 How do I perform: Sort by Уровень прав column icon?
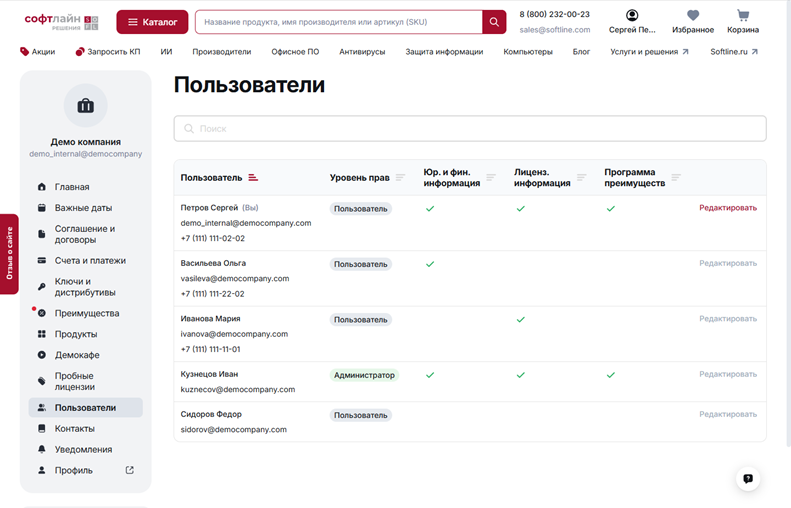click(x=401, y=178)
